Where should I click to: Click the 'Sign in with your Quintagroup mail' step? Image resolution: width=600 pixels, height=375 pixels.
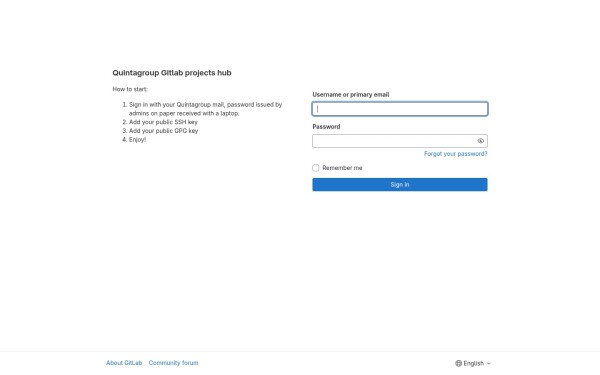click(x=205, y=109)
